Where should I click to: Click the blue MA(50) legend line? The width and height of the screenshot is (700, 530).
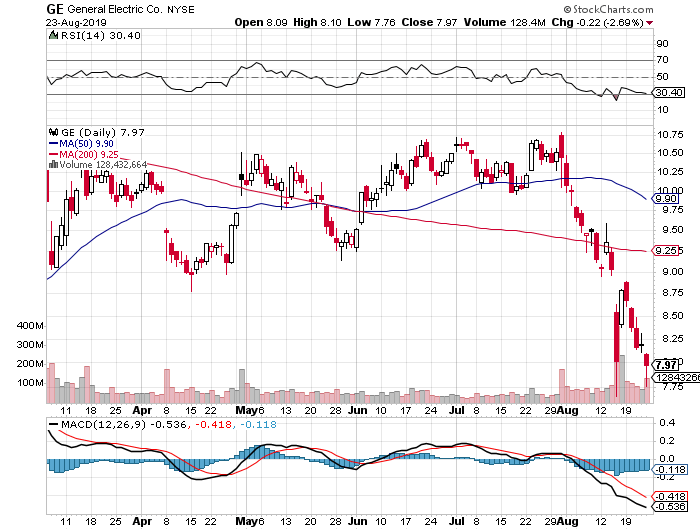click(53, 144)
